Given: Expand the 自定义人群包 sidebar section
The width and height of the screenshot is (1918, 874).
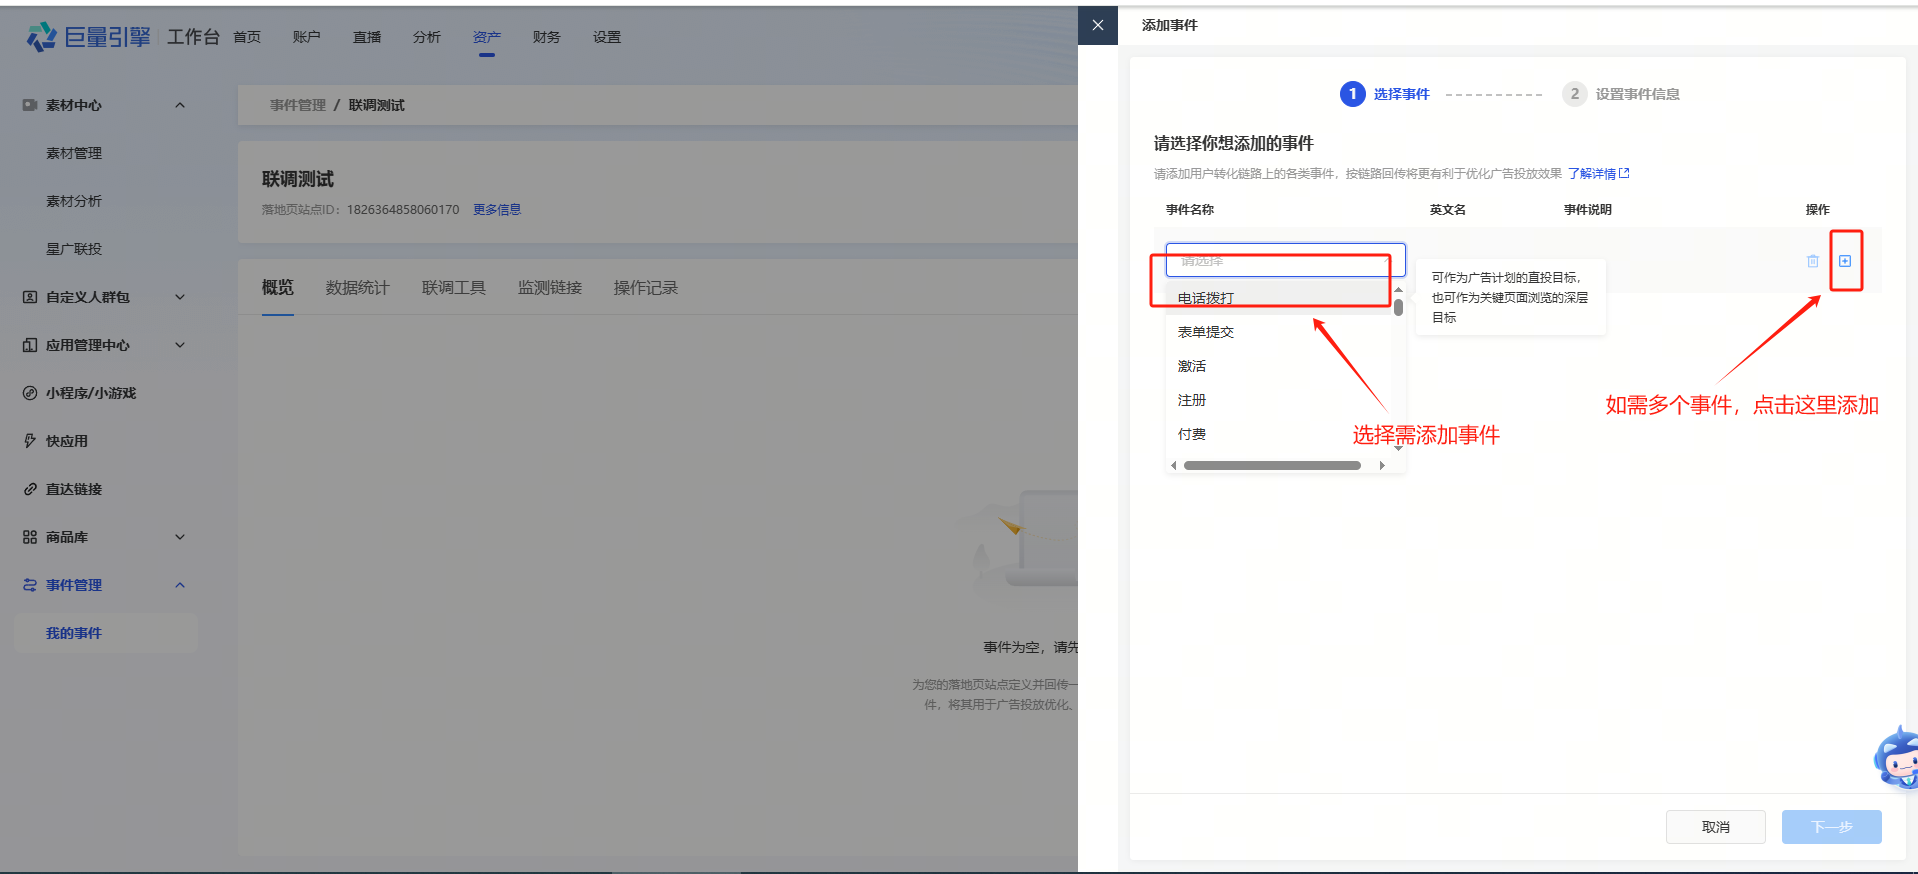Looking at the screenshot, I should [x=180, y=297].
